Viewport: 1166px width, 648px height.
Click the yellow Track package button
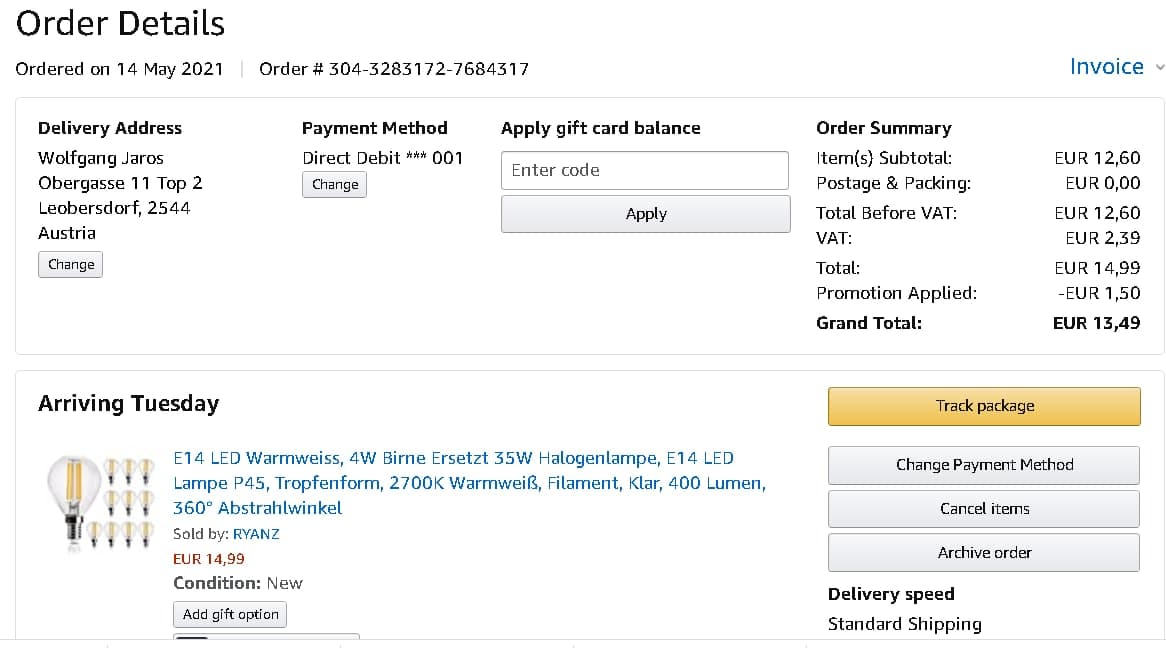984,406
